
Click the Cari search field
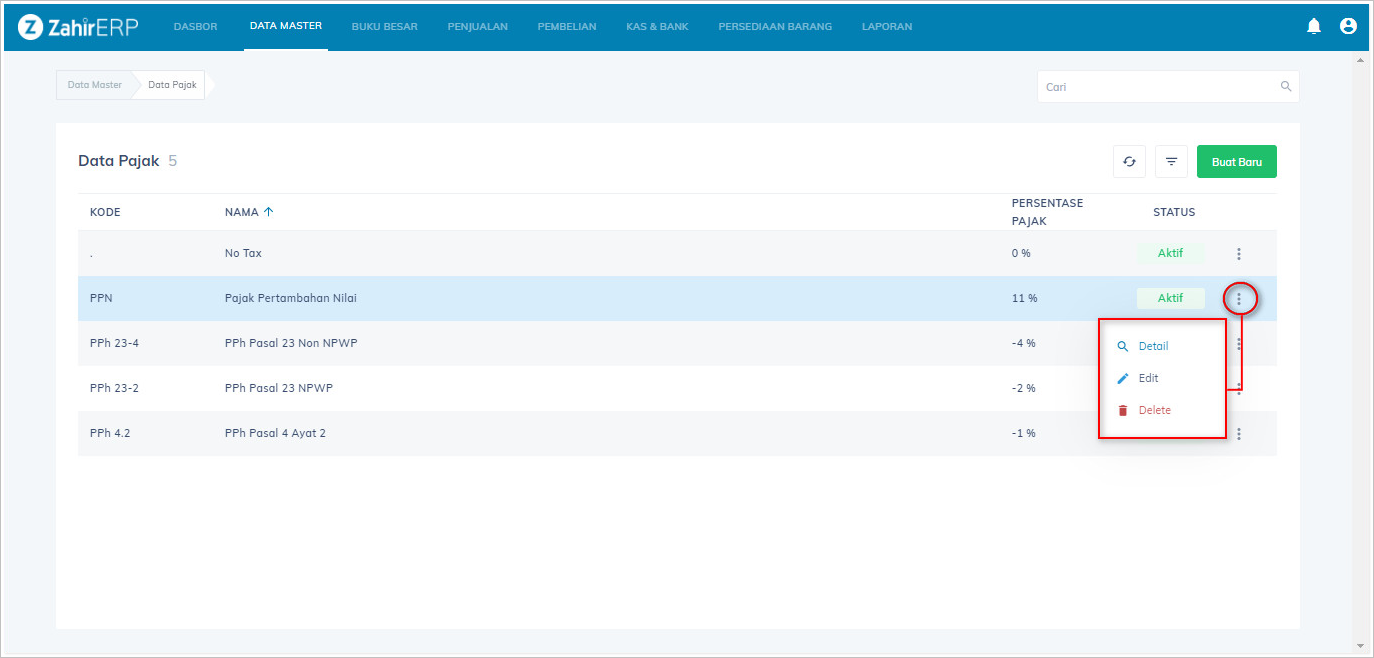[x=1160, y=87]
